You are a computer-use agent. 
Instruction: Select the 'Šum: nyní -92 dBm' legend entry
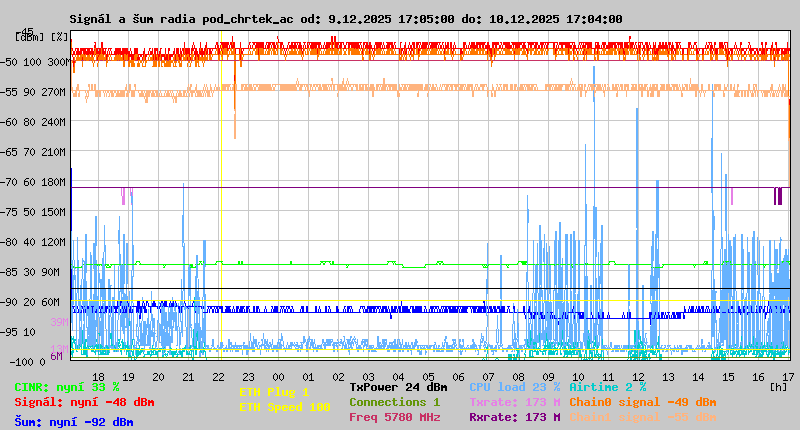pos(74,422)
